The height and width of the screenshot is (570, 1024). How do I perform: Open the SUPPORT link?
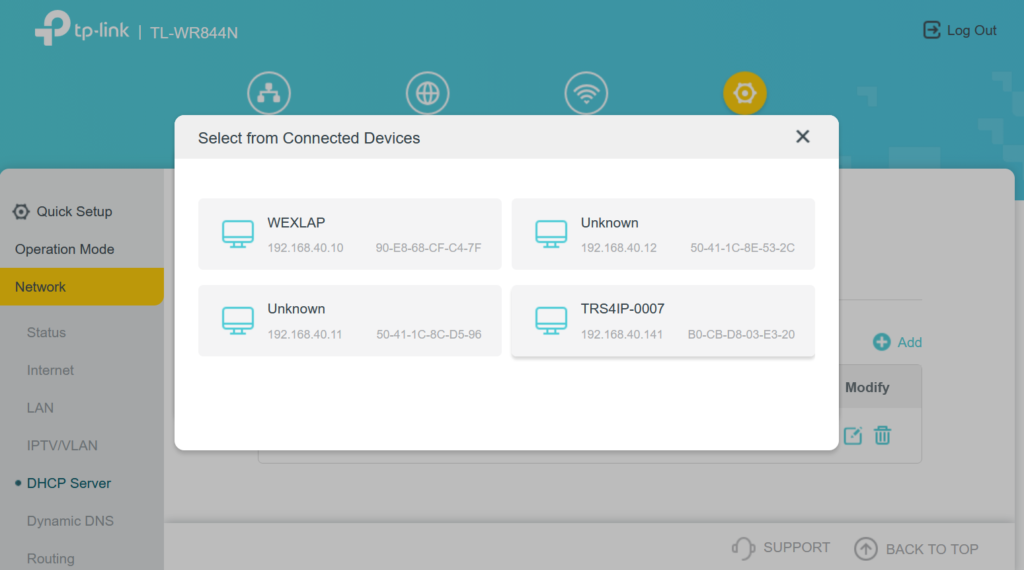click(781, 548)
